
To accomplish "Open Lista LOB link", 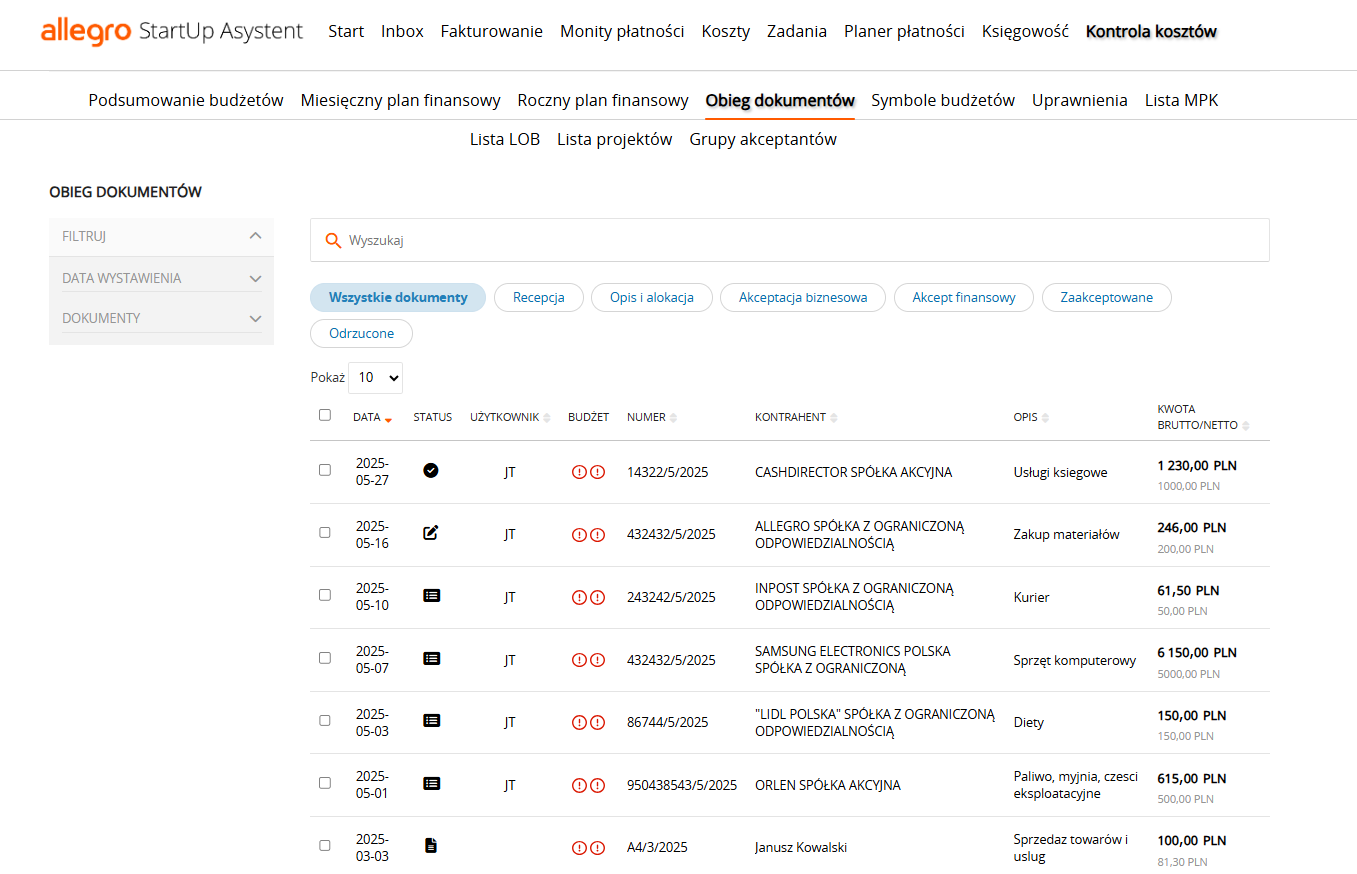I will 505,139.
